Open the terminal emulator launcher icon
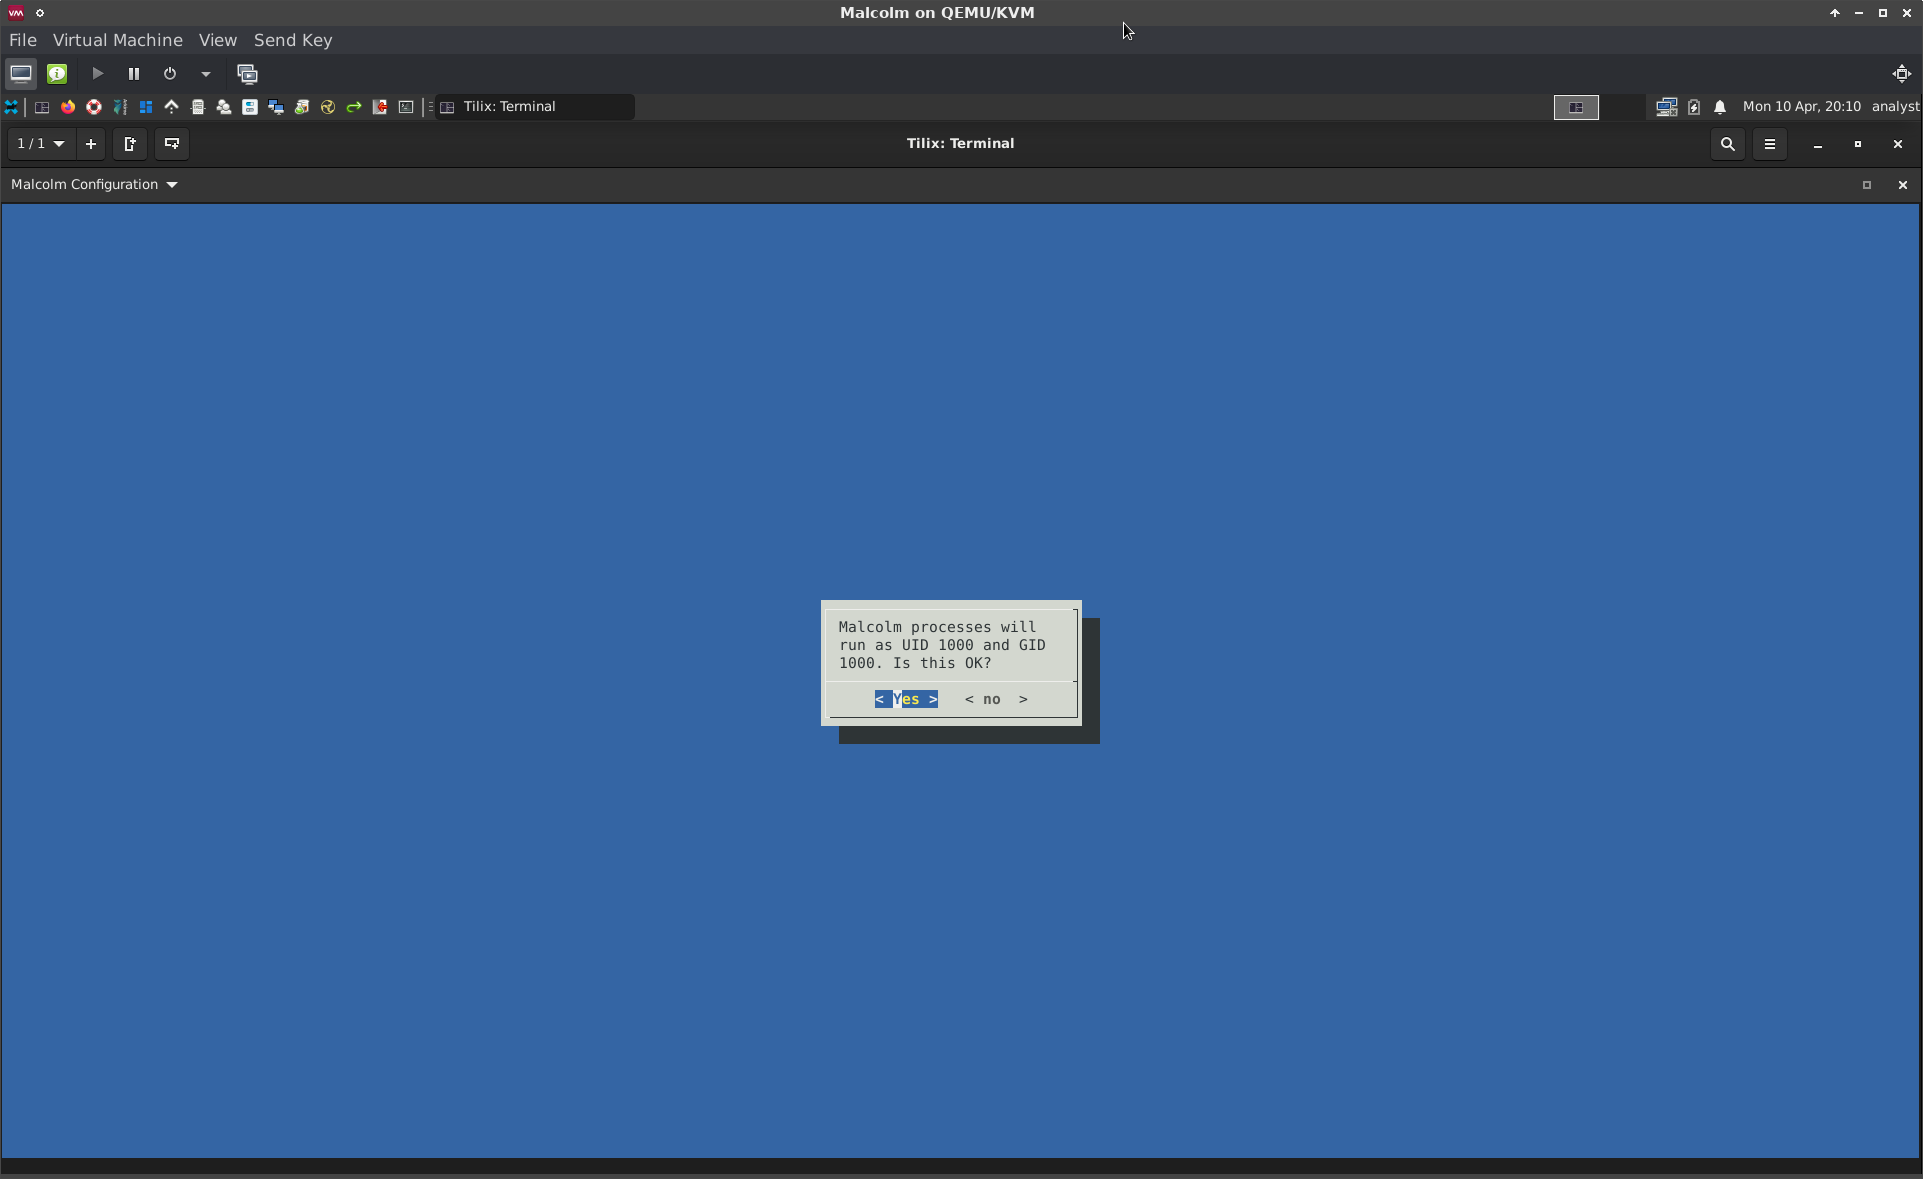 pos(406,107)
